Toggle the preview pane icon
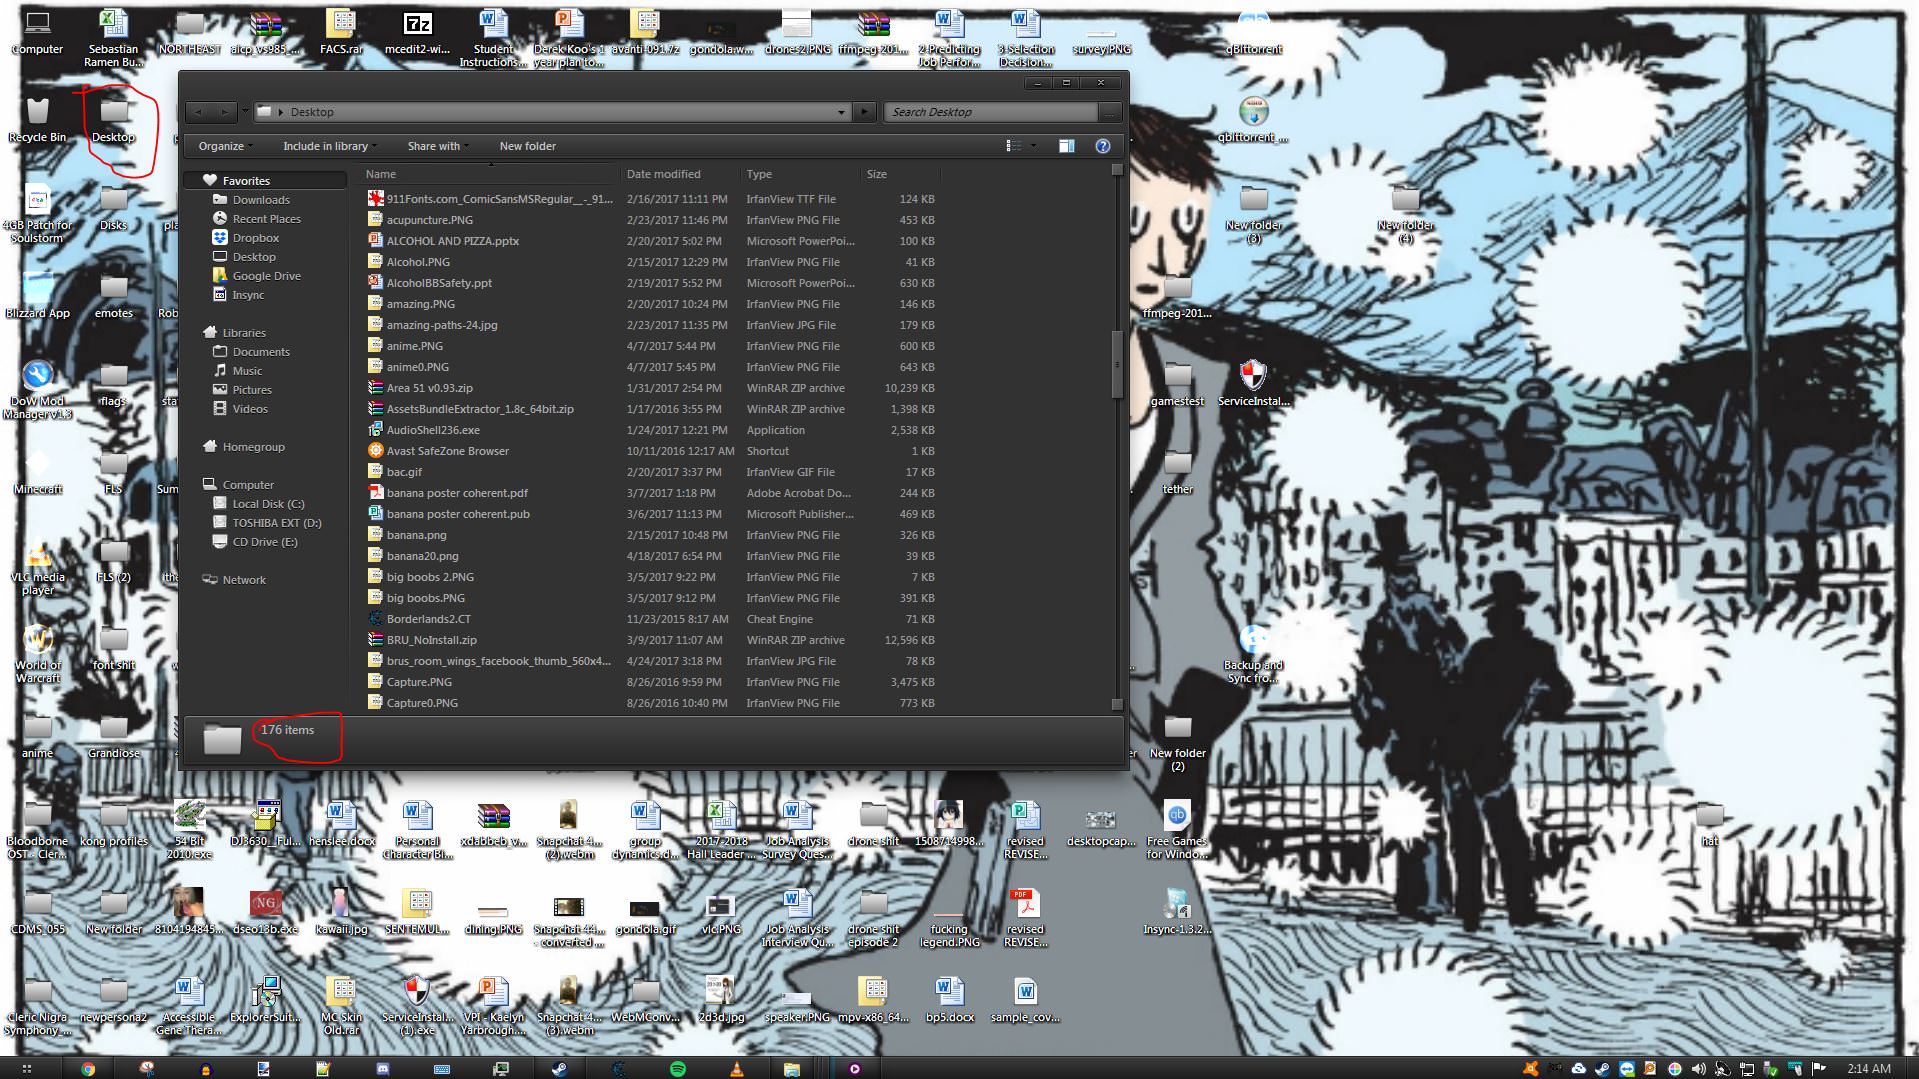The image size is (1919, 1079). click(x=1066, y=146)
